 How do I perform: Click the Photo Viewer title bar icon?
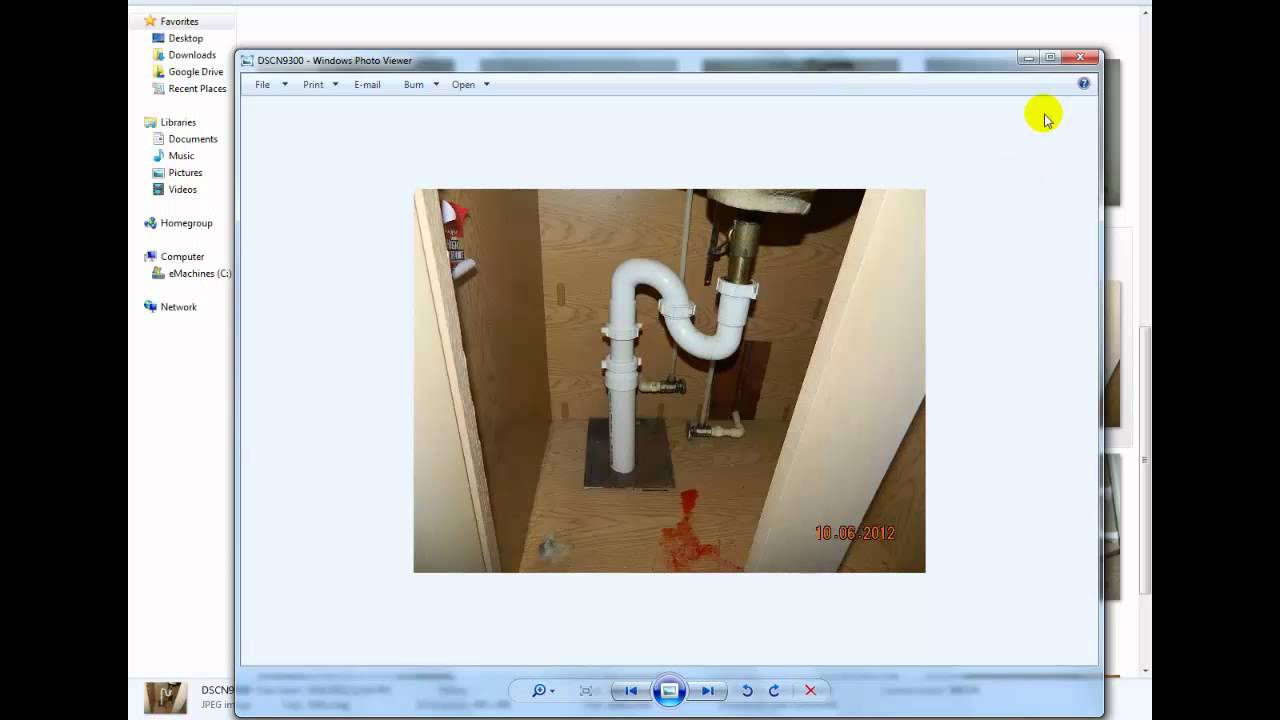point(247,61)
